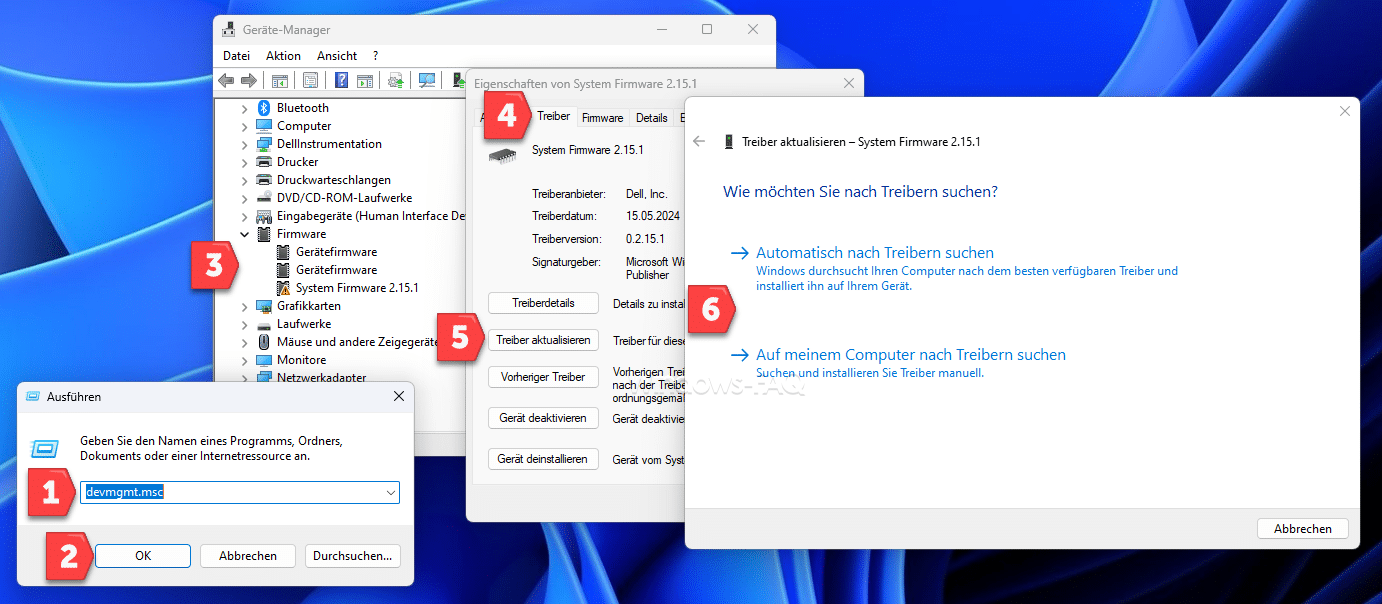The height and width of the screenshot is (604, 1382).
Task: Click the update driver software toolbar icon
Action: (396, 81)
